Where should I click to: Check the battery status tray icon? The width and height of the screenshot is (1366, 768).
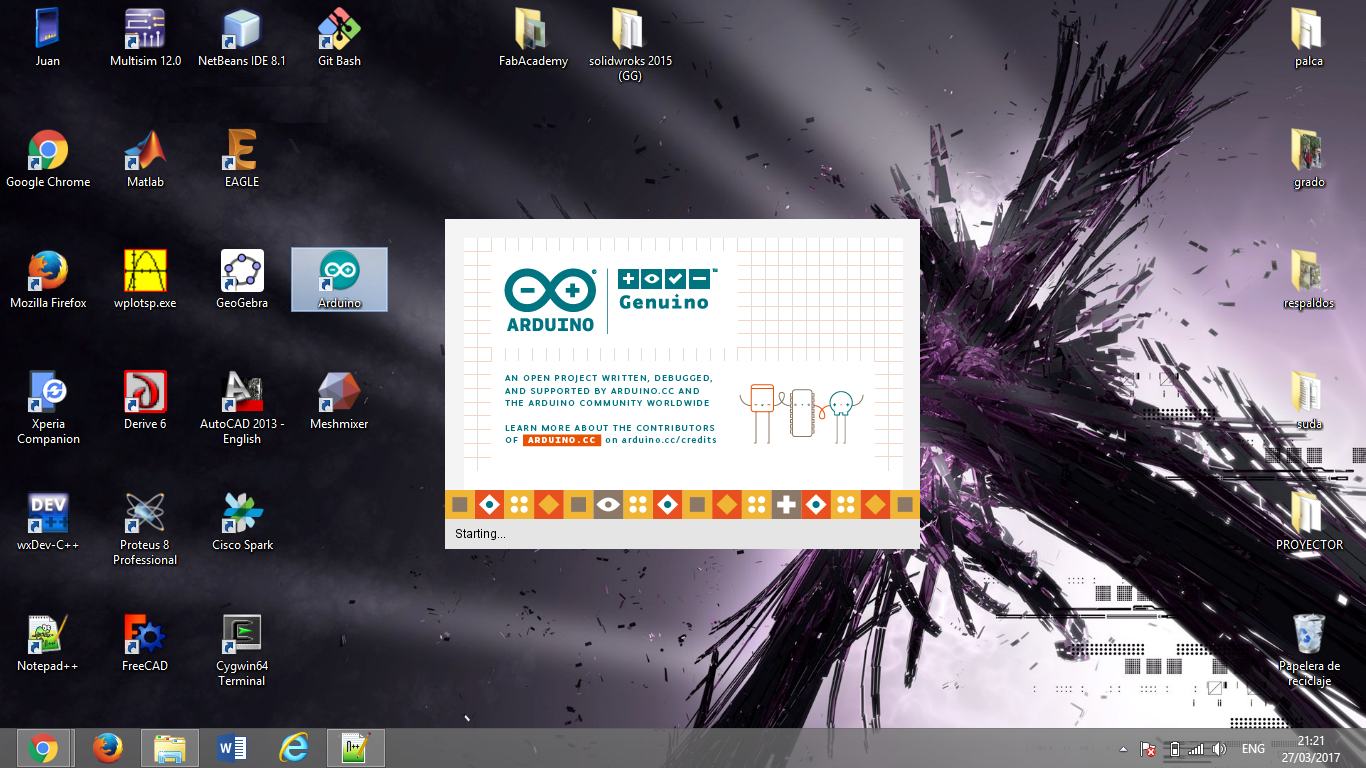click(x=1174, y=749)
